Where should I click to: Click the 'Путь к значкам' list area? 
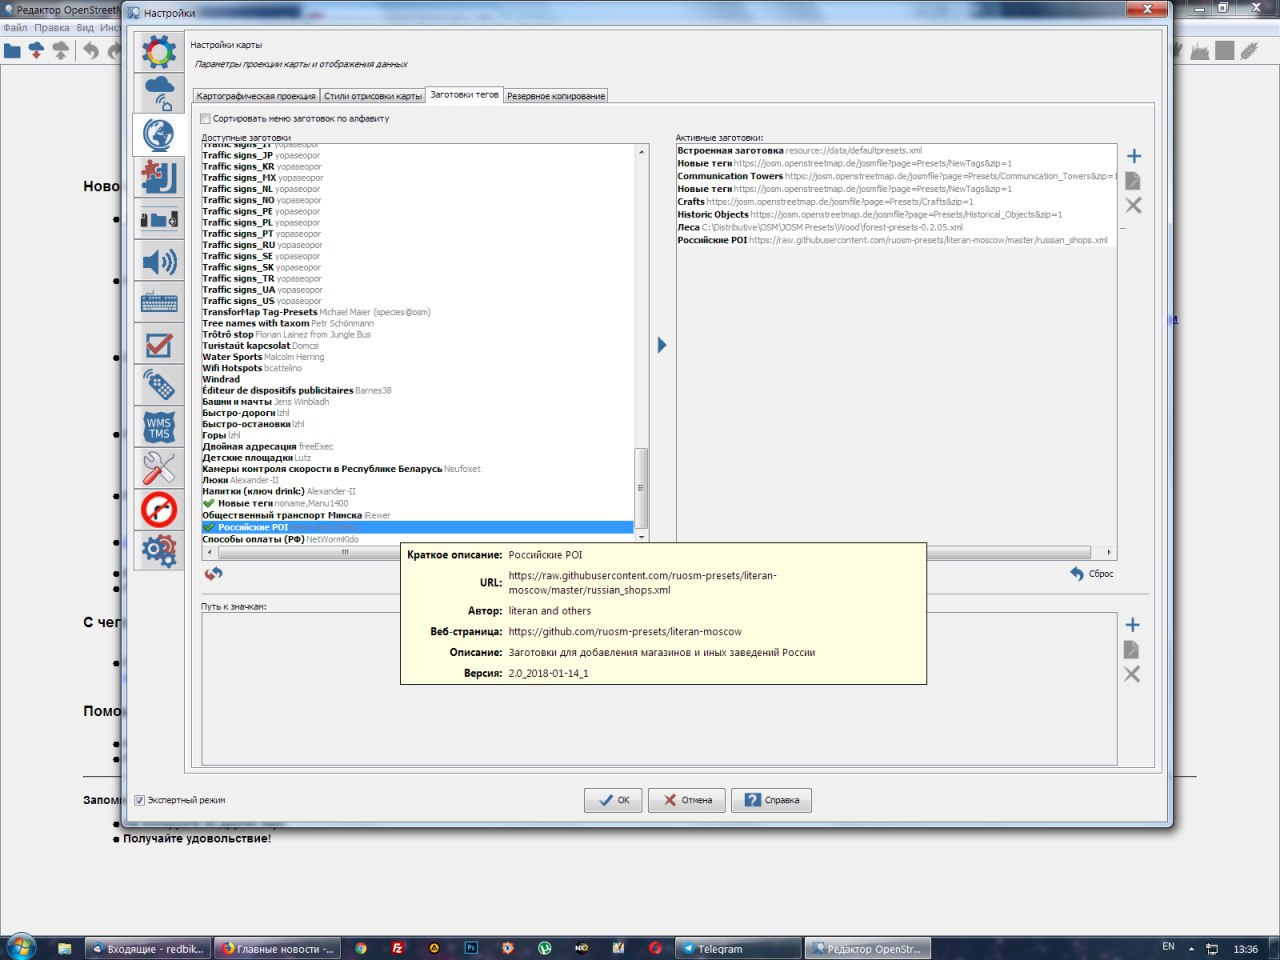(x=659, y=689)
